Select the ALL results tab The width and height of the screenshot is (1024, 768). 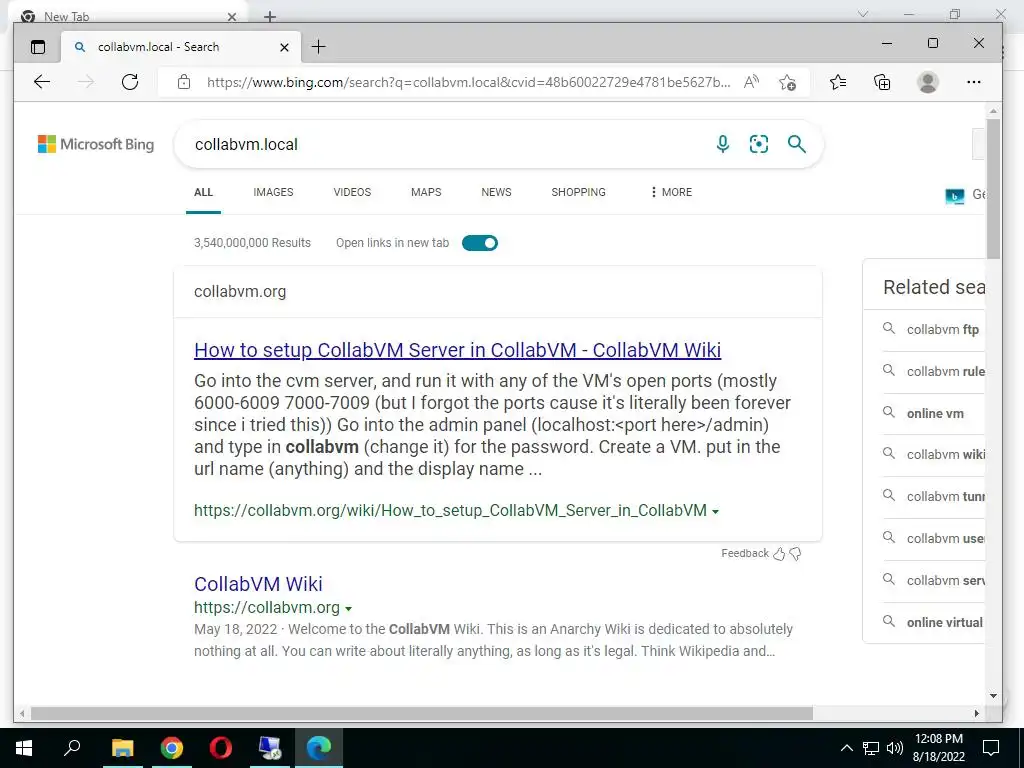(203, 192)
